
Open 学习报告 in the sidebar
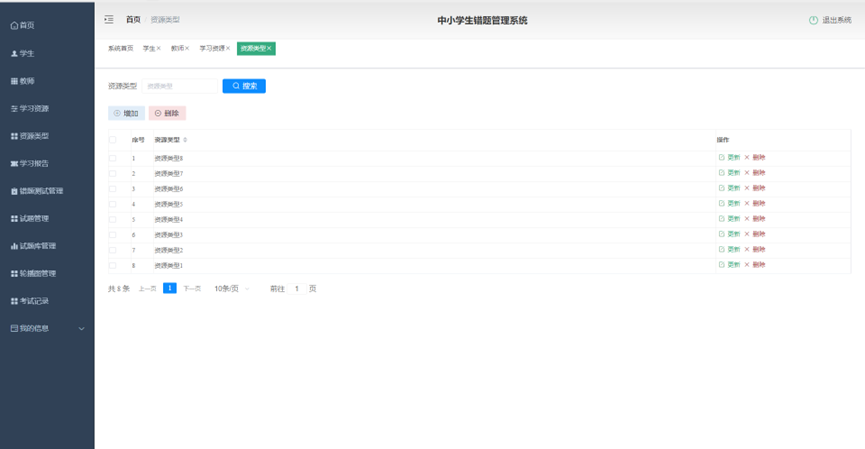[30, 164]
